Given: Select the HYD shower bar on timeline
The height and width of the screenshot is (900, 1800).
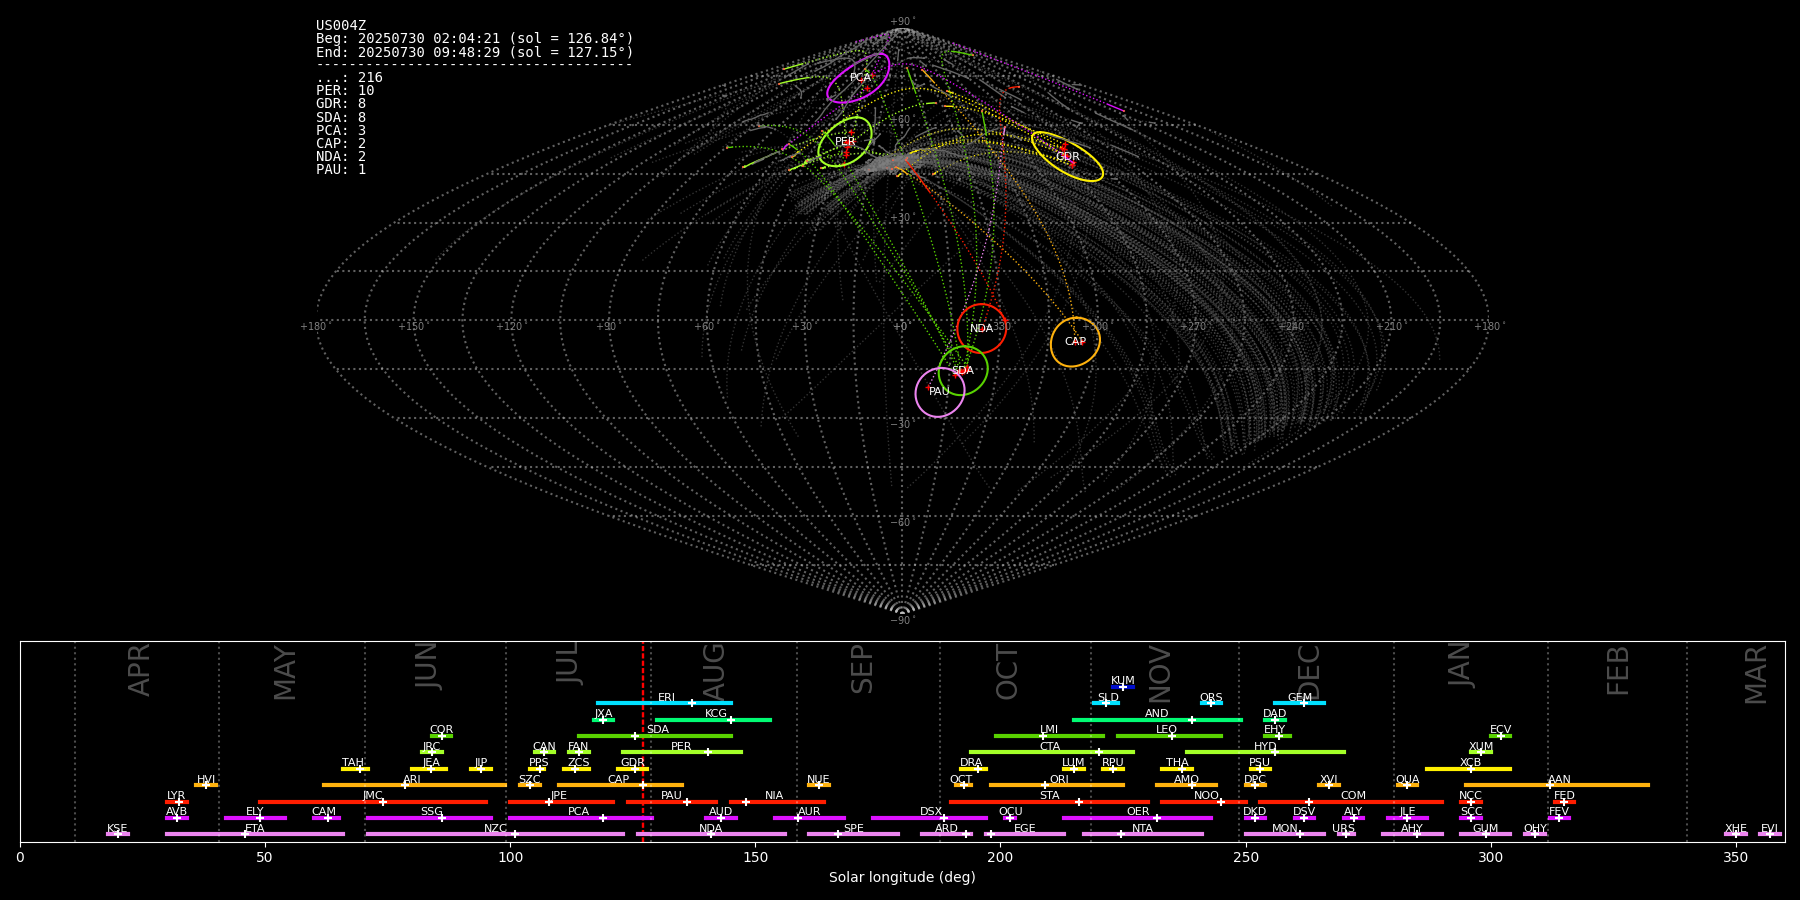Looking at the screenshot, I should (1265, 752).
